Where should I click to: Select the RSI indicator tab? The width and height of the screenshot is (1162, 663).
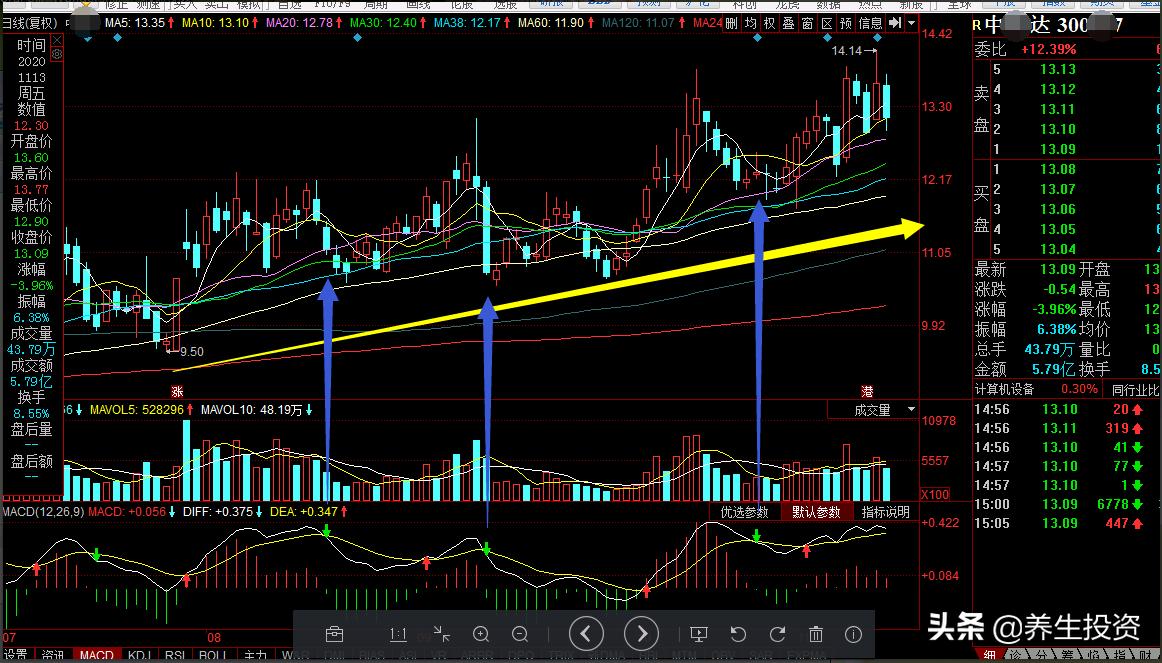click(x=176, y=656)
